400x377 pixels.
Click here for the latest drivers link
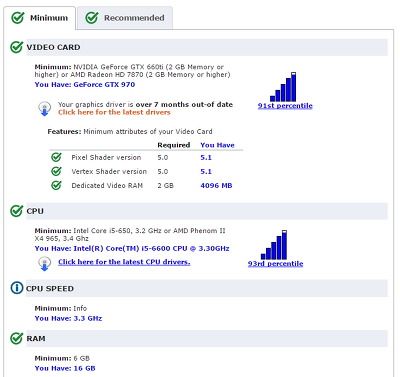(114, 112)
